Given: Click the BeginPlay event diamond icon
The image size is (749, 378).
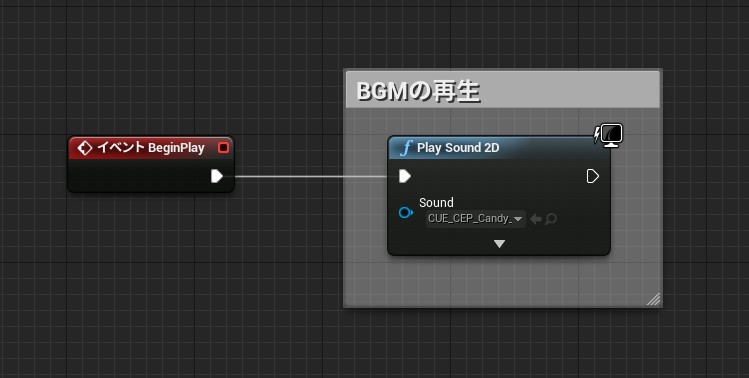Looking at the screenshot, I should coord(85,148).
